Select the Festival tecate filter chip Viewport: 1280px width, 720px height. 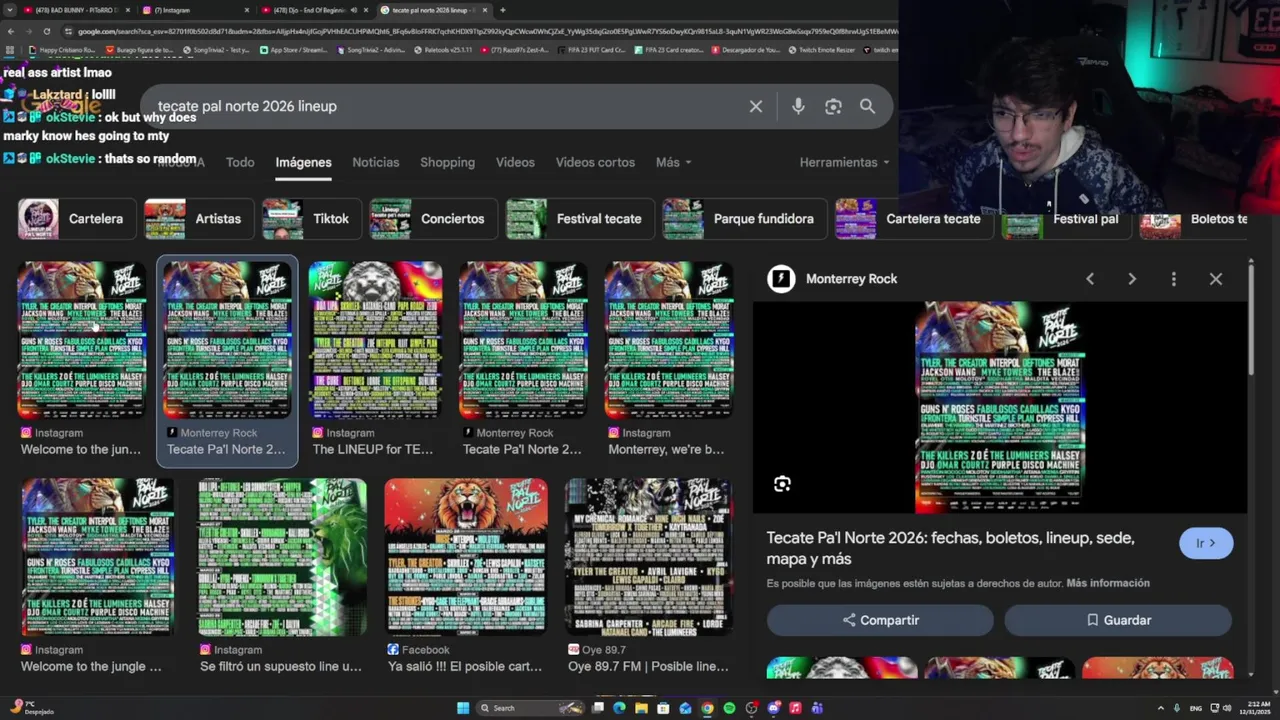pos(579,219)
